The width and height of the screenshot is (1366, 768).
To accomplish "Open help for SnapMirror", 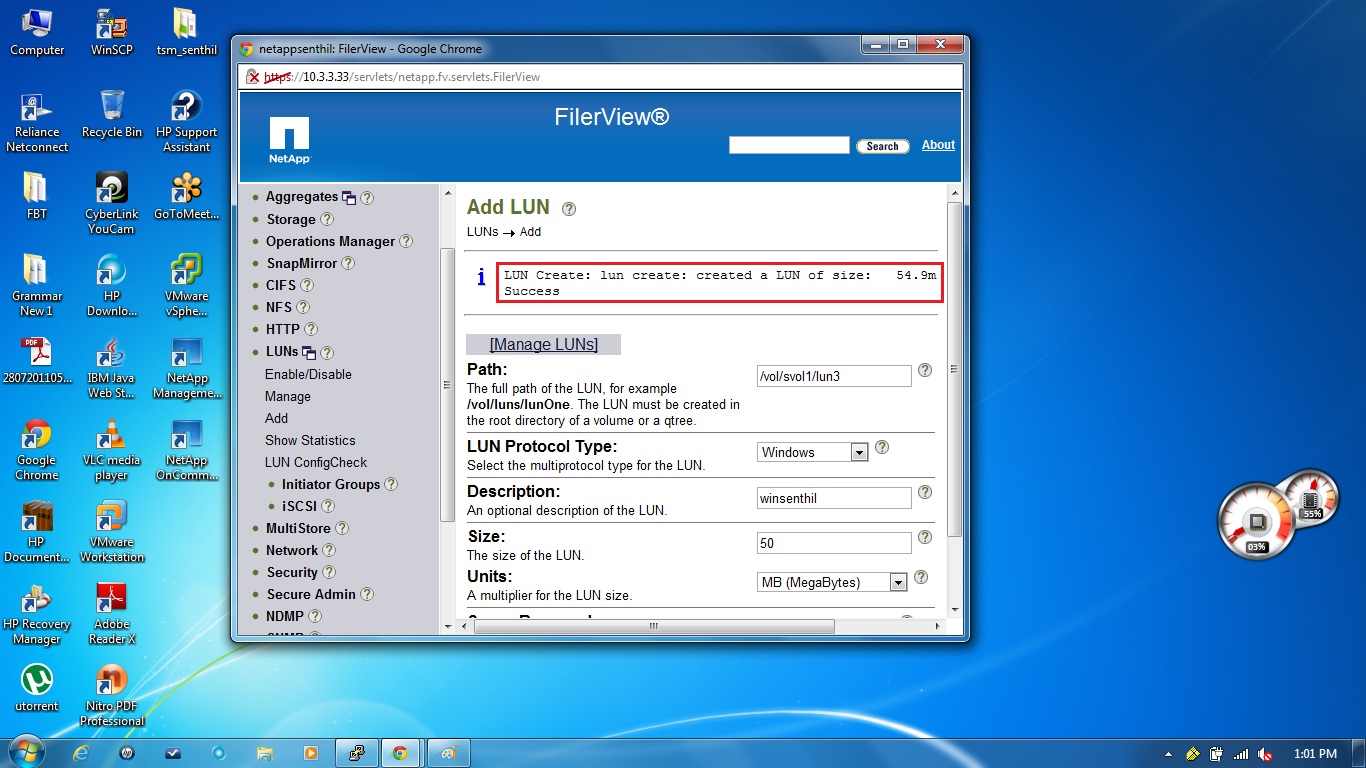I will 347,263.
